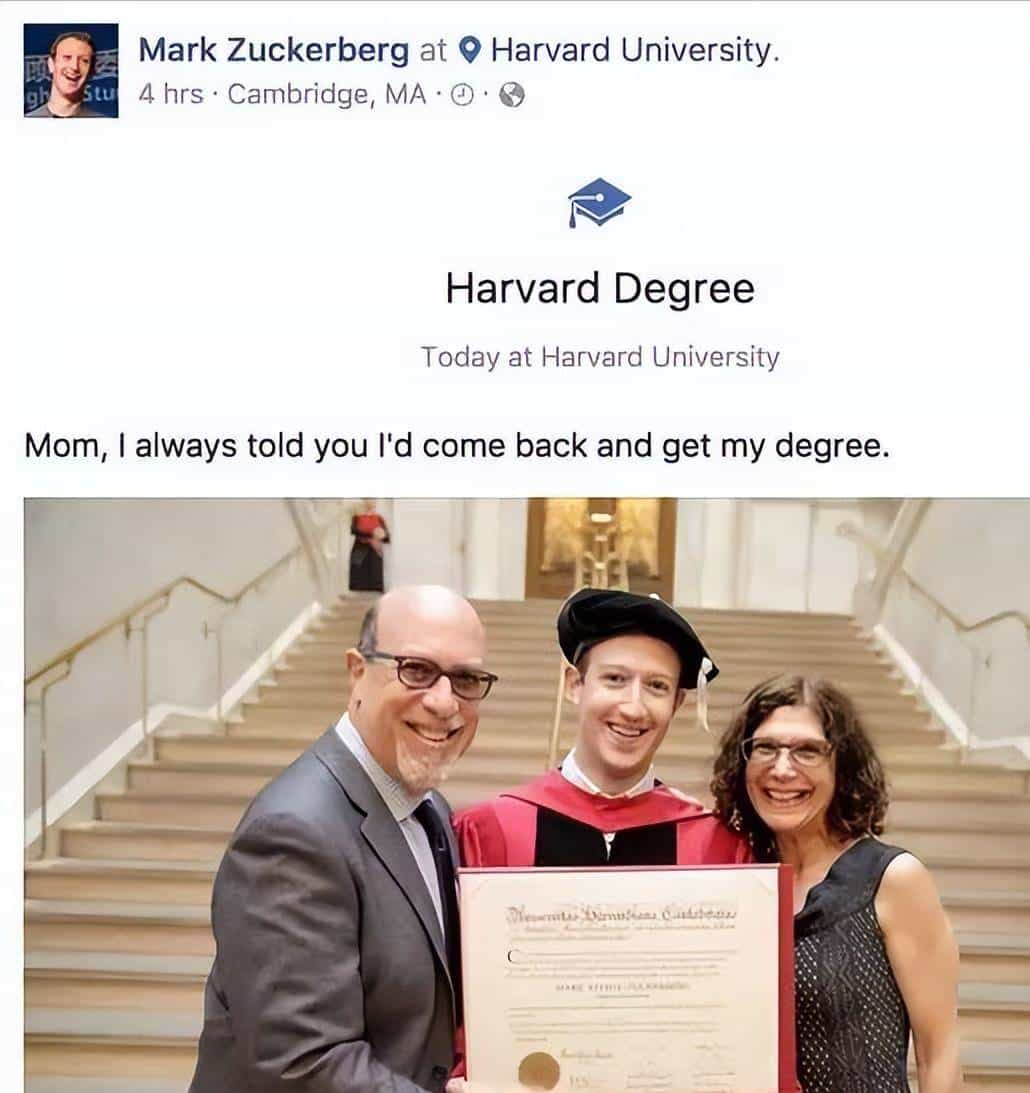This screenshot has width=1030, height=1093.
Task: Click the '4 hrs' post timestamp
Action: coord(171,95)
